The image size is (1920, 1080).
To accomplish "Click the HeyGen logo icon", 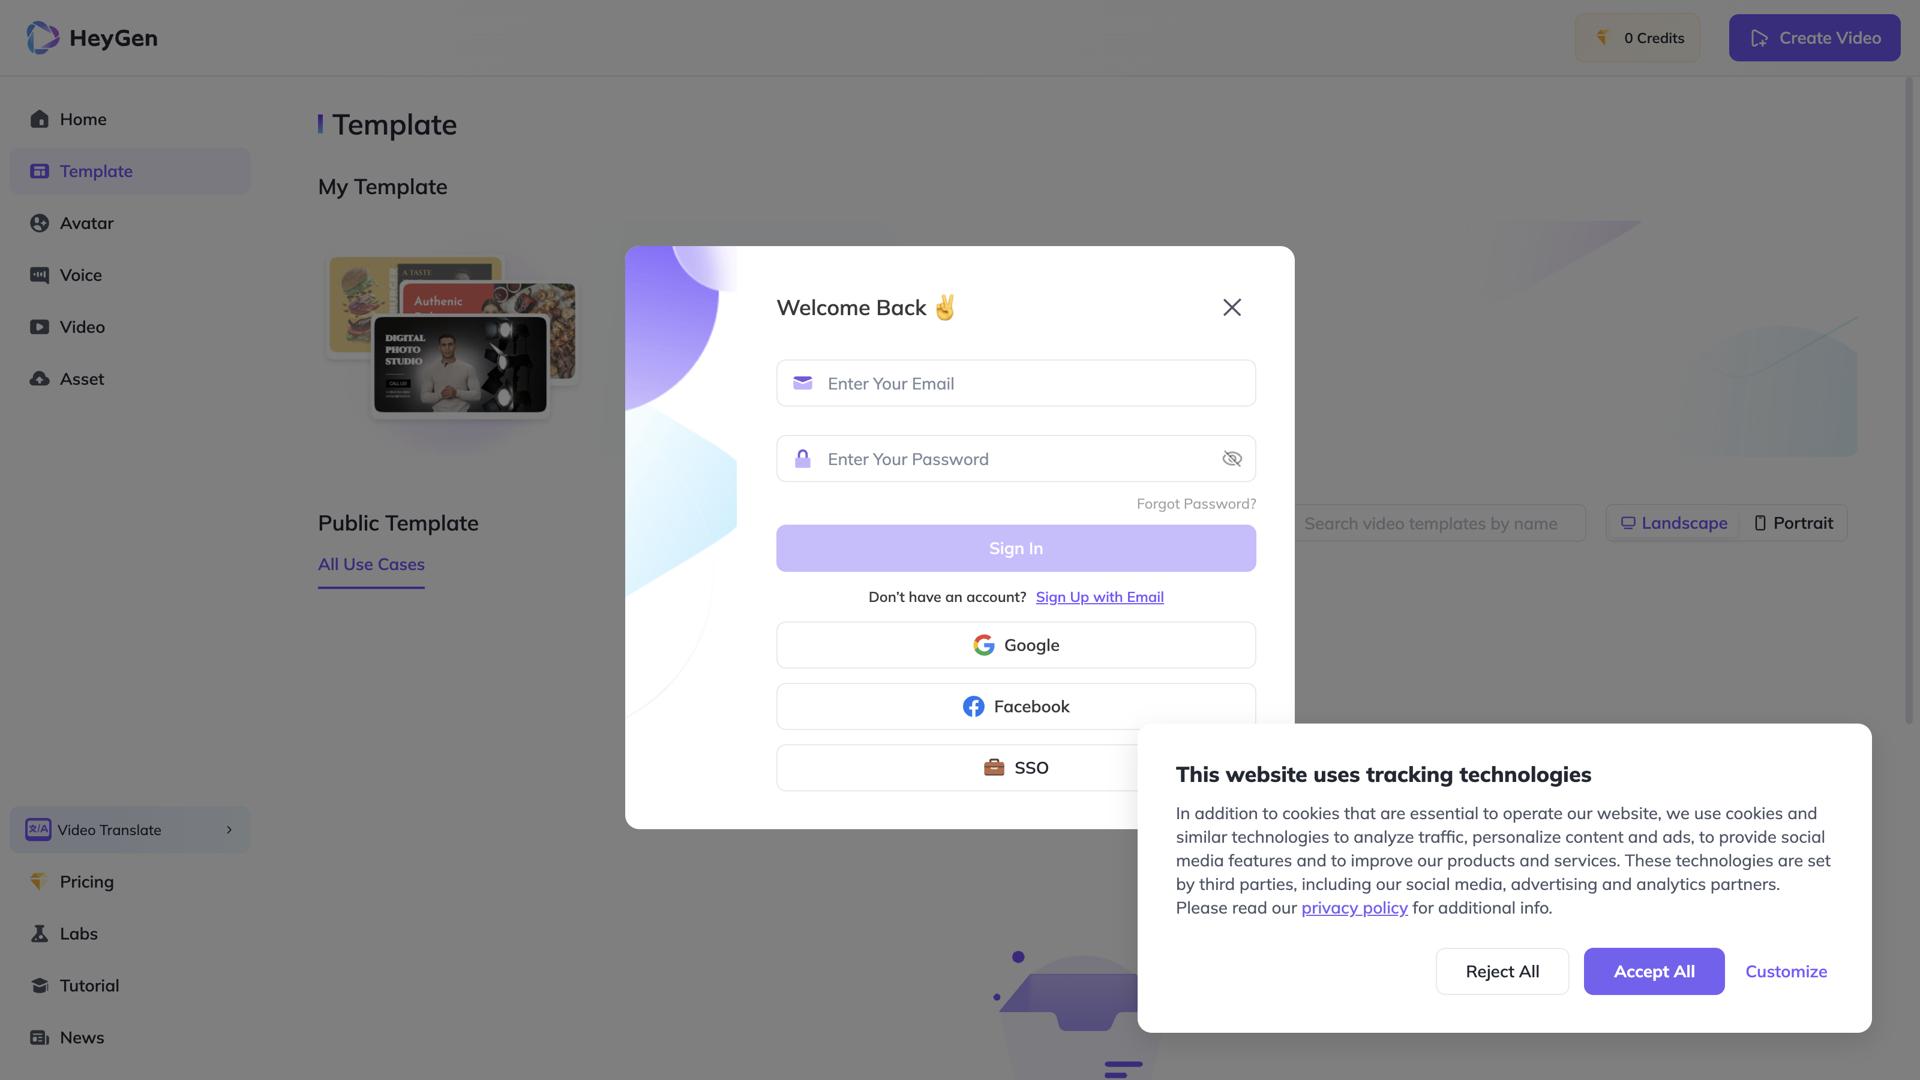I will (42, 38).
